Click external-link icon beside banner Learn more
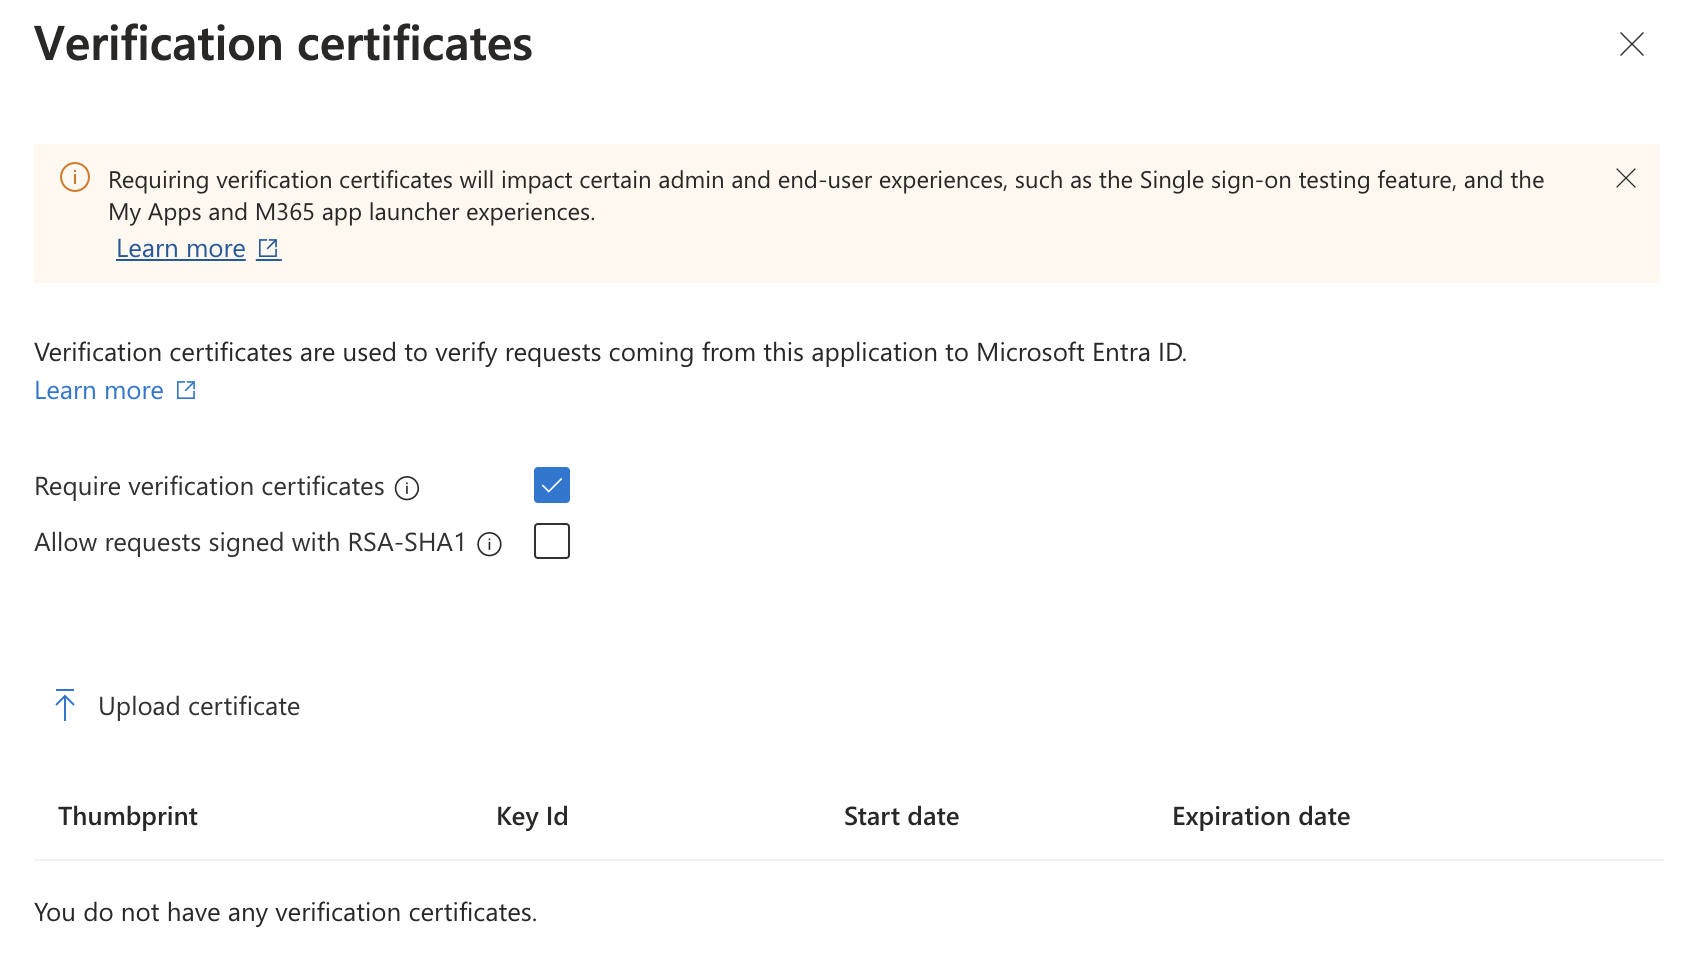This screenshot has height=974, width=1704. coord(268,248)
